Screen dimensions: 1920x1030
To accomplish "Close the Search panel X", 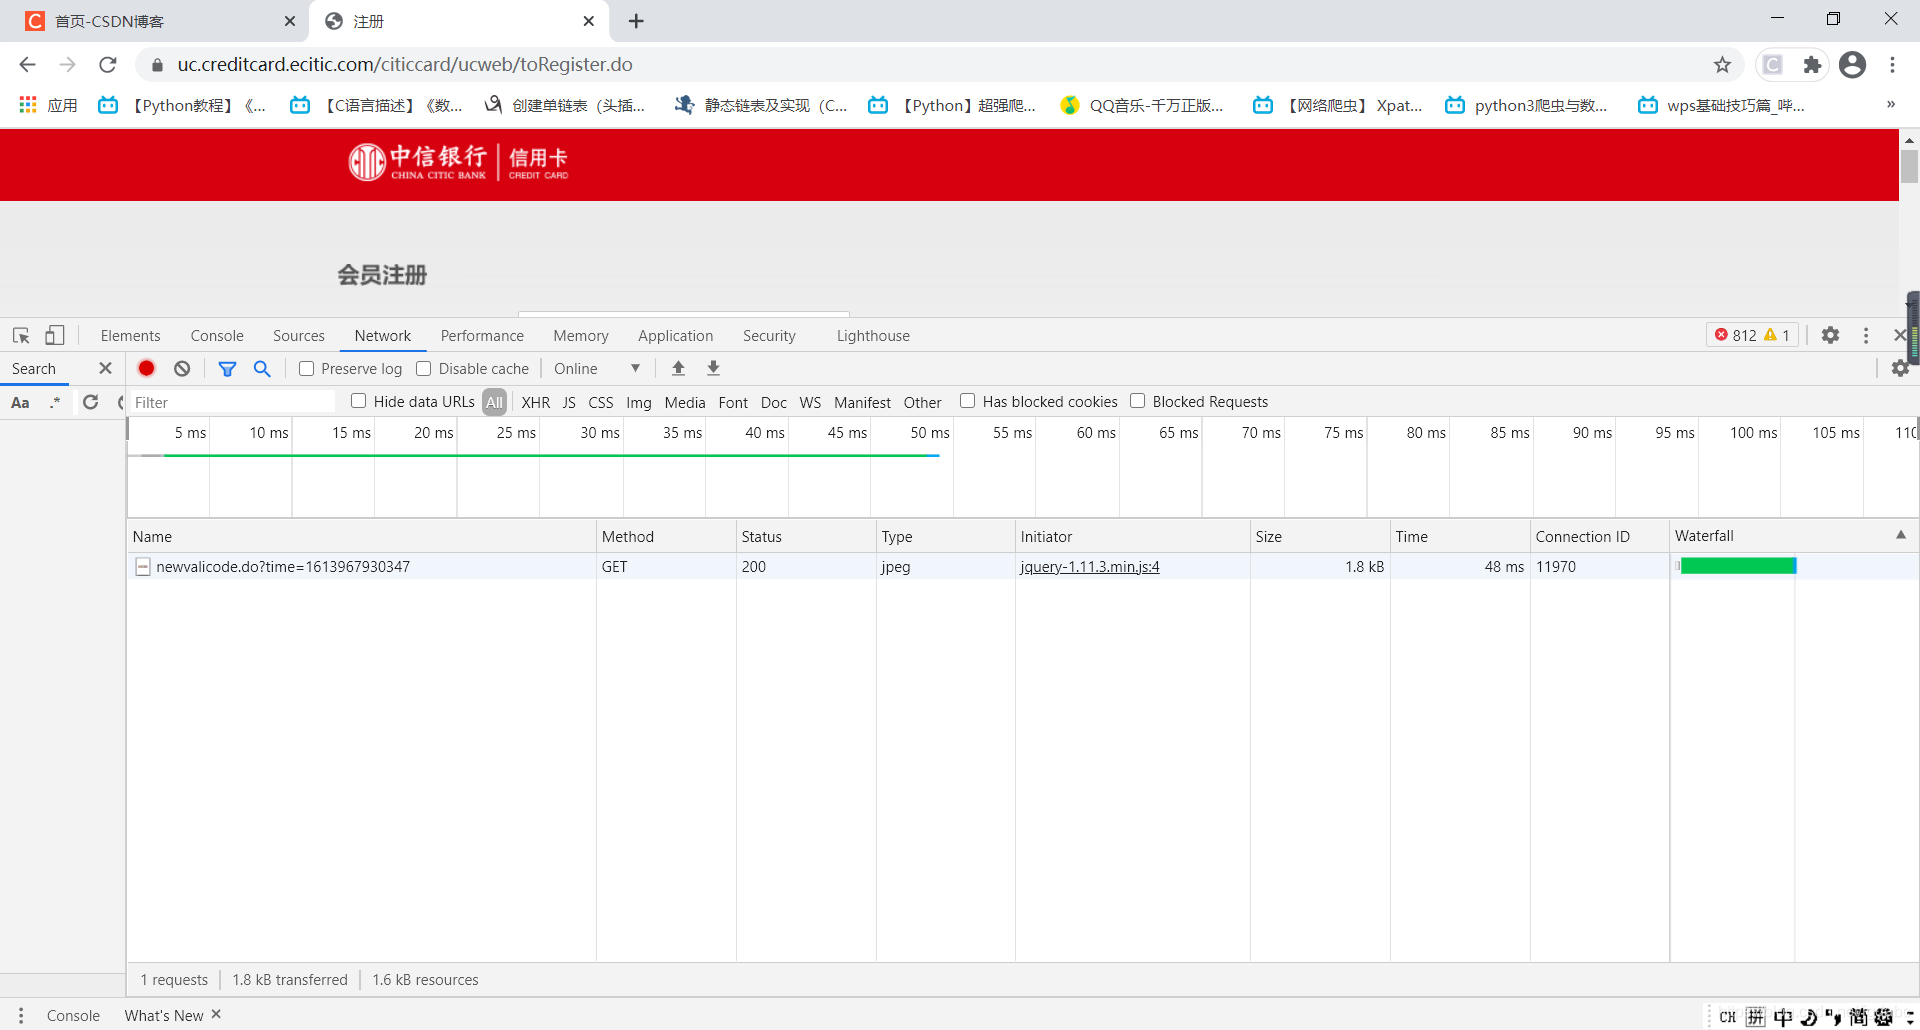I will tap(105, 368).
